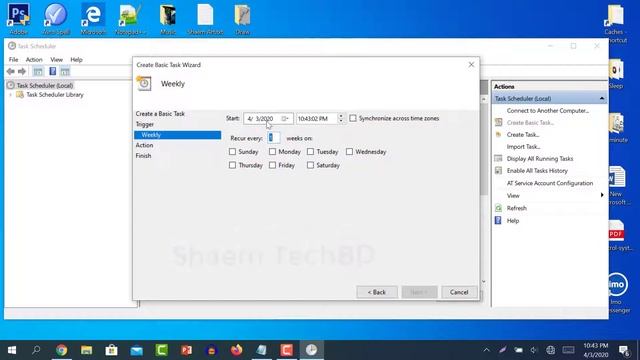Screen dimensions: 640x360
Task: Check the Thursday checkbox
Action: click(232, 165)
